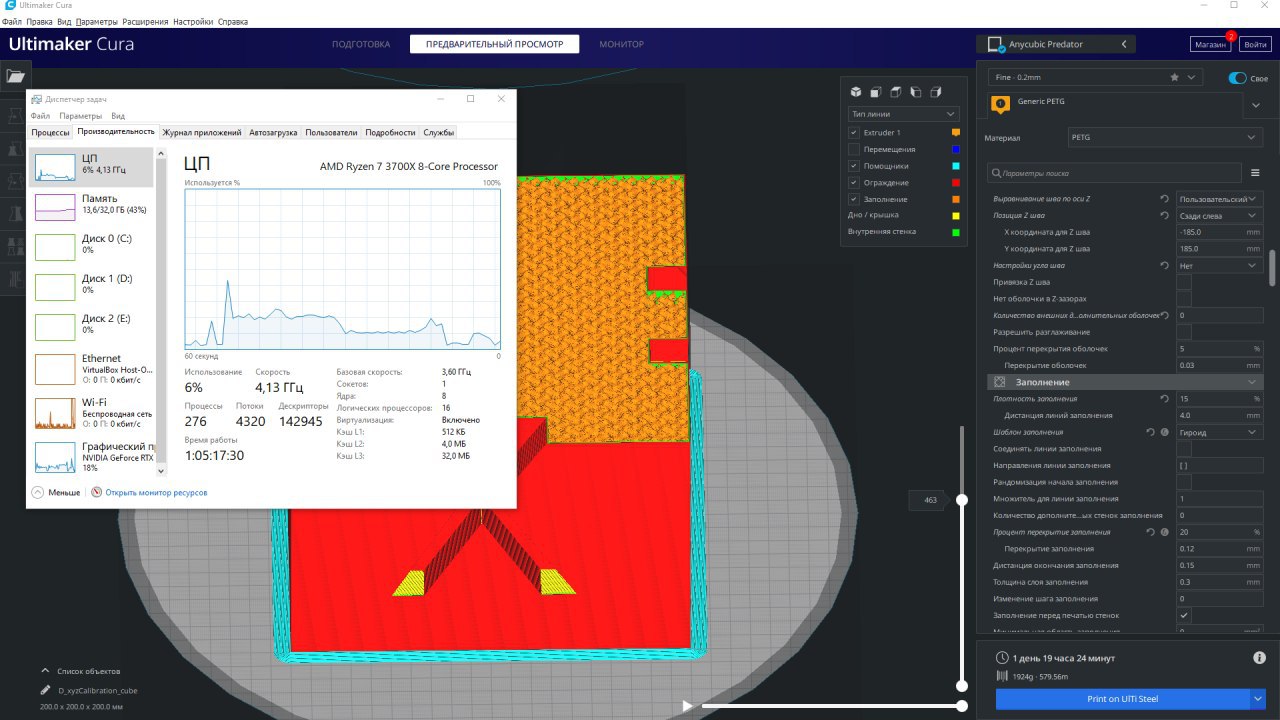This screenshot has width=1280, height=720.
Task: Collapse the infill settings section
Action: (x=1251, y=382)
